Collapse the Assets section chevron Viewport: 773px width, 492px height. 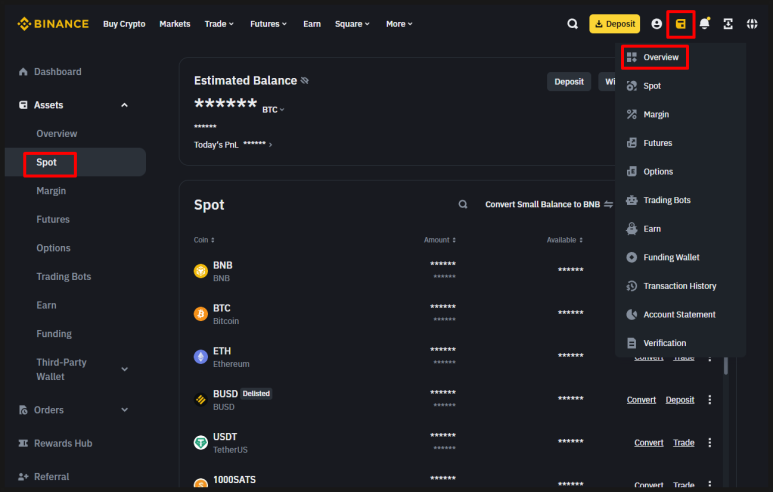(124, 105)
